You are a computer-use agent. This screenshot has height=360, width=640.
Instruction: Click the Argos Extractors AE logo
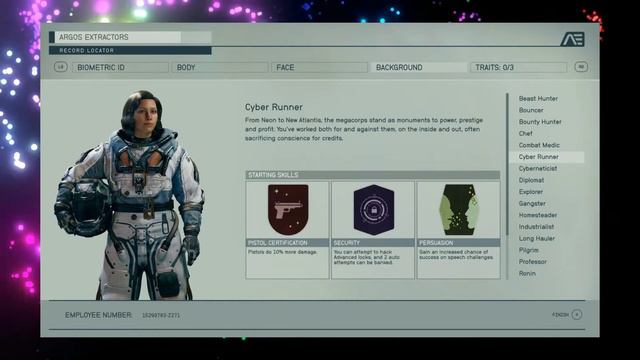pyautogui.click(x=572, y=39)
